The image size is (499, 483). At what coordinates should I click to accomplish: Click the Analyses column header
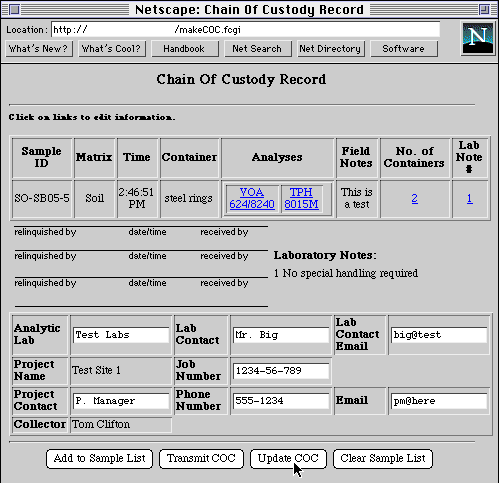tap(277, 157)
